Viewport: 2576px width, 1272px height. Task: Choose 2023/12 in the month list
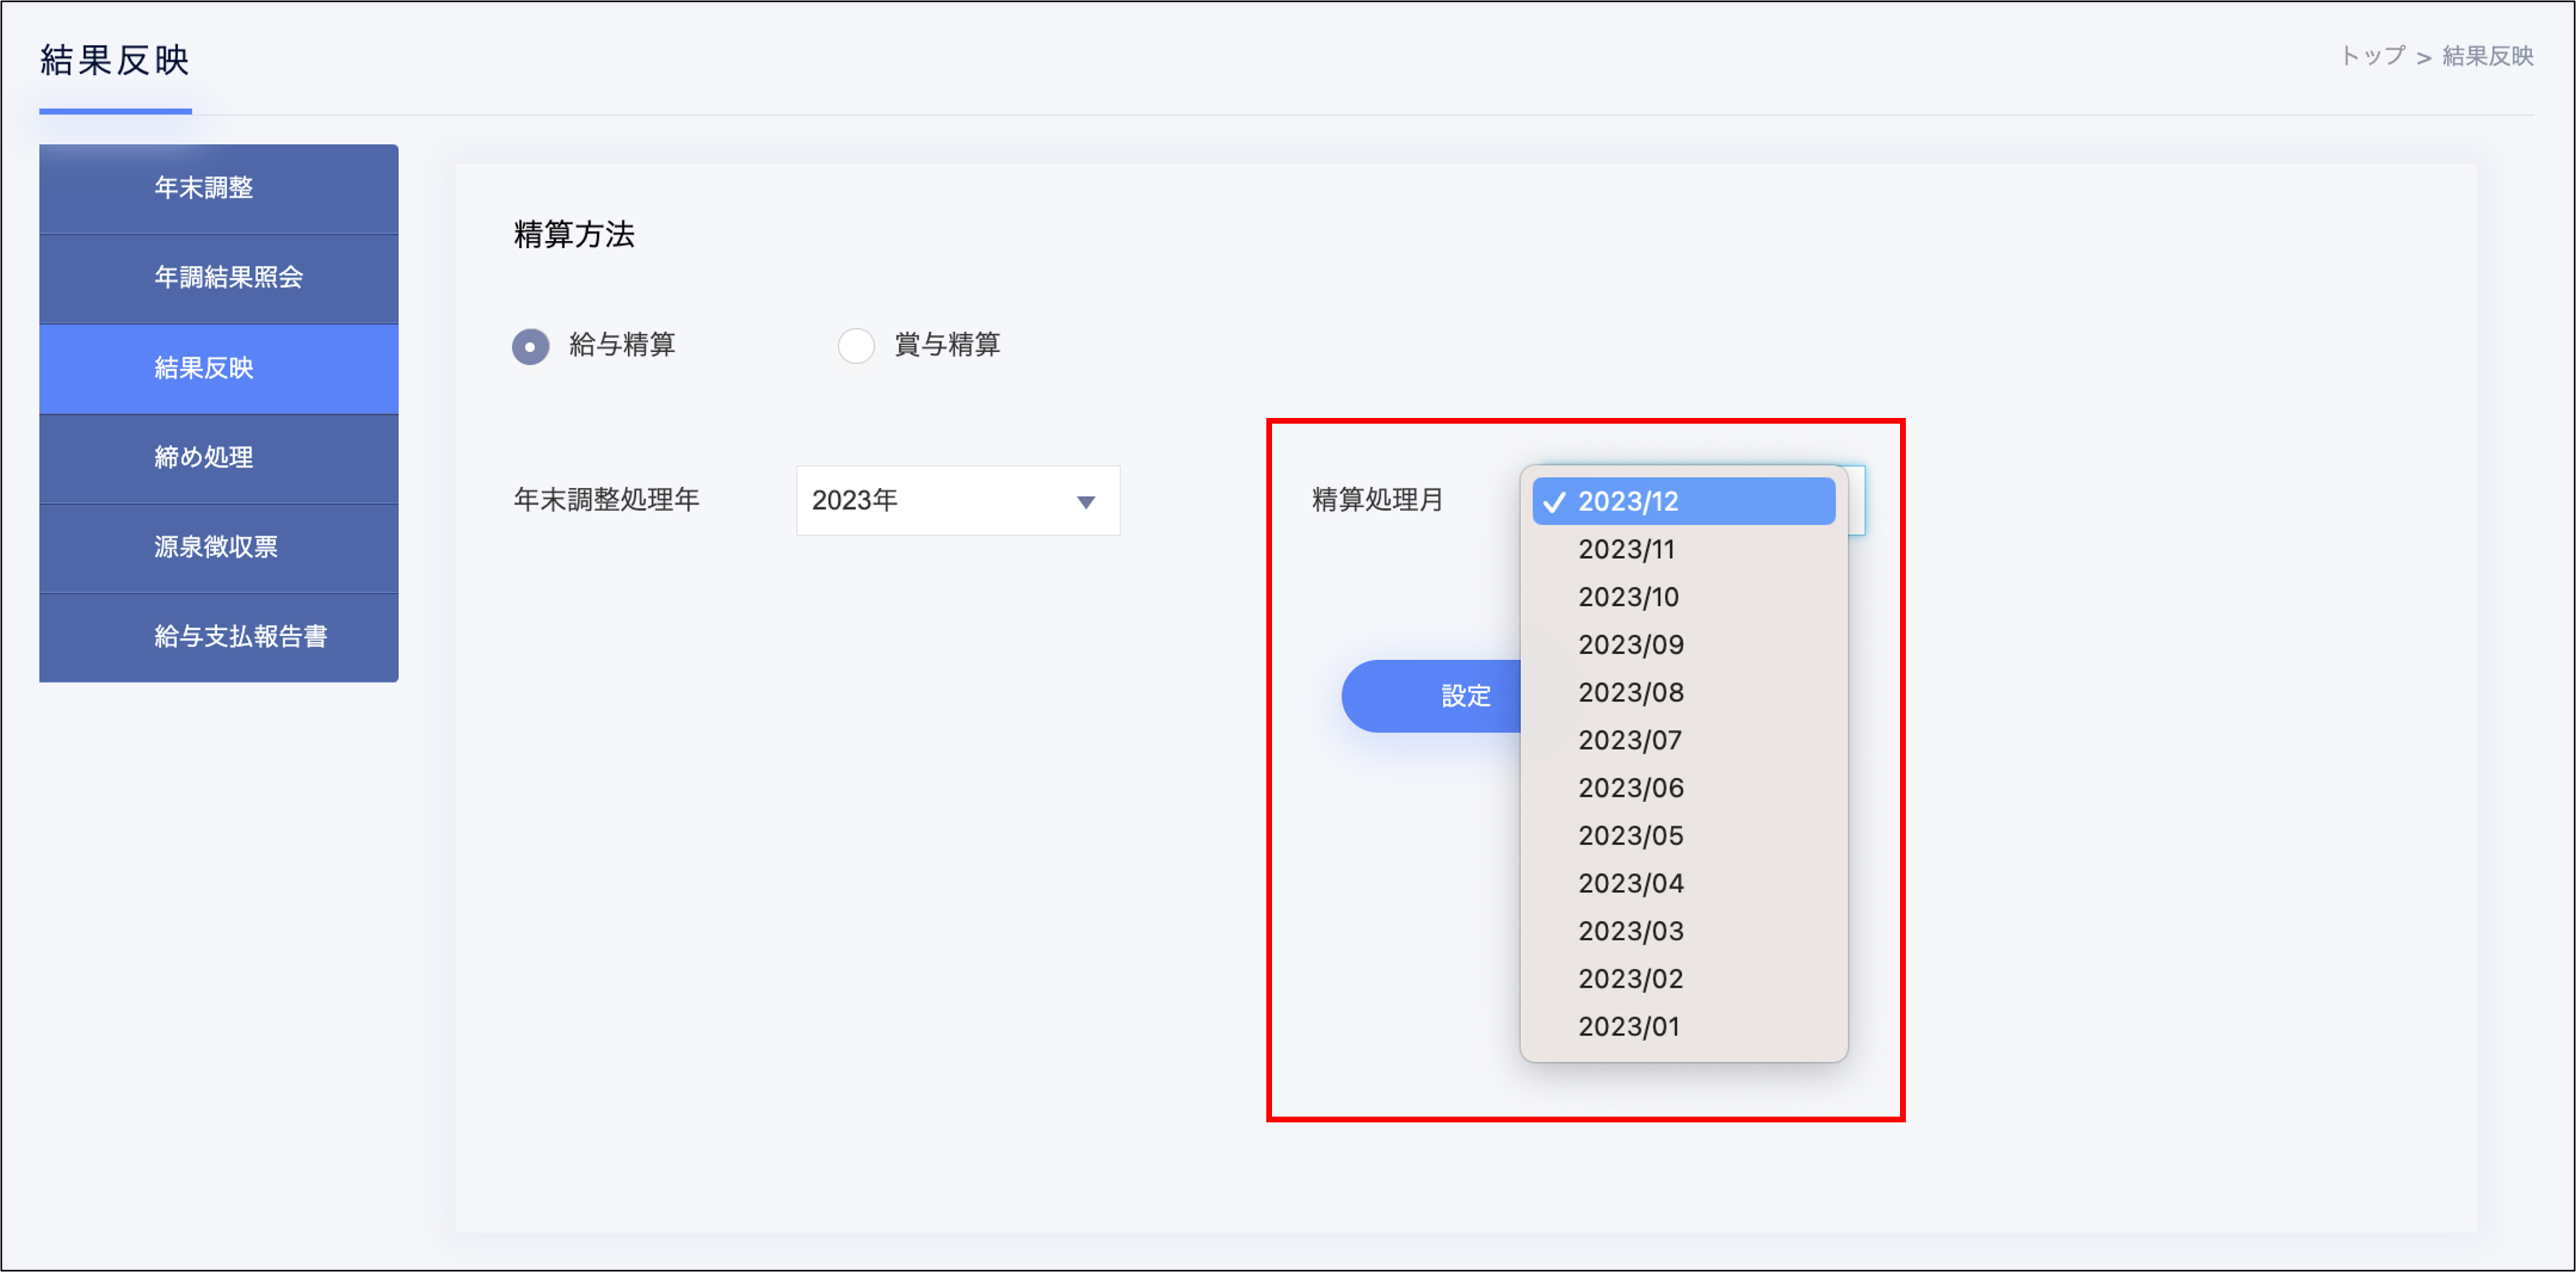click(1683, 501)
